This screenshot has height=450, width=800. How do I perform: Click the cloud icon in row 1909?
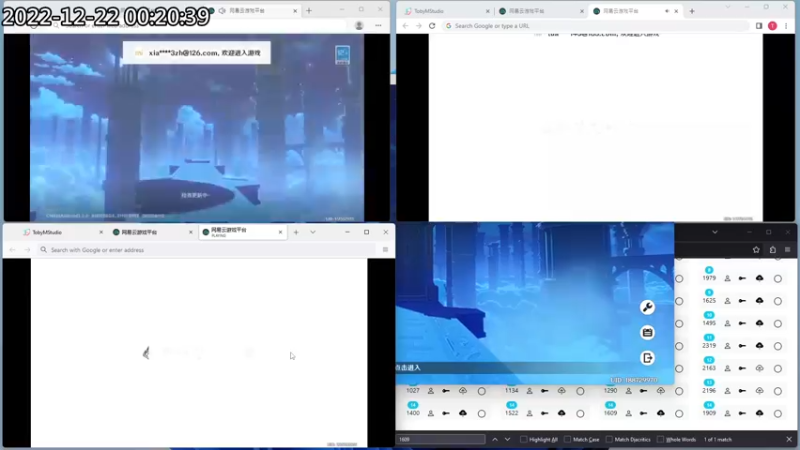point(760,413)
